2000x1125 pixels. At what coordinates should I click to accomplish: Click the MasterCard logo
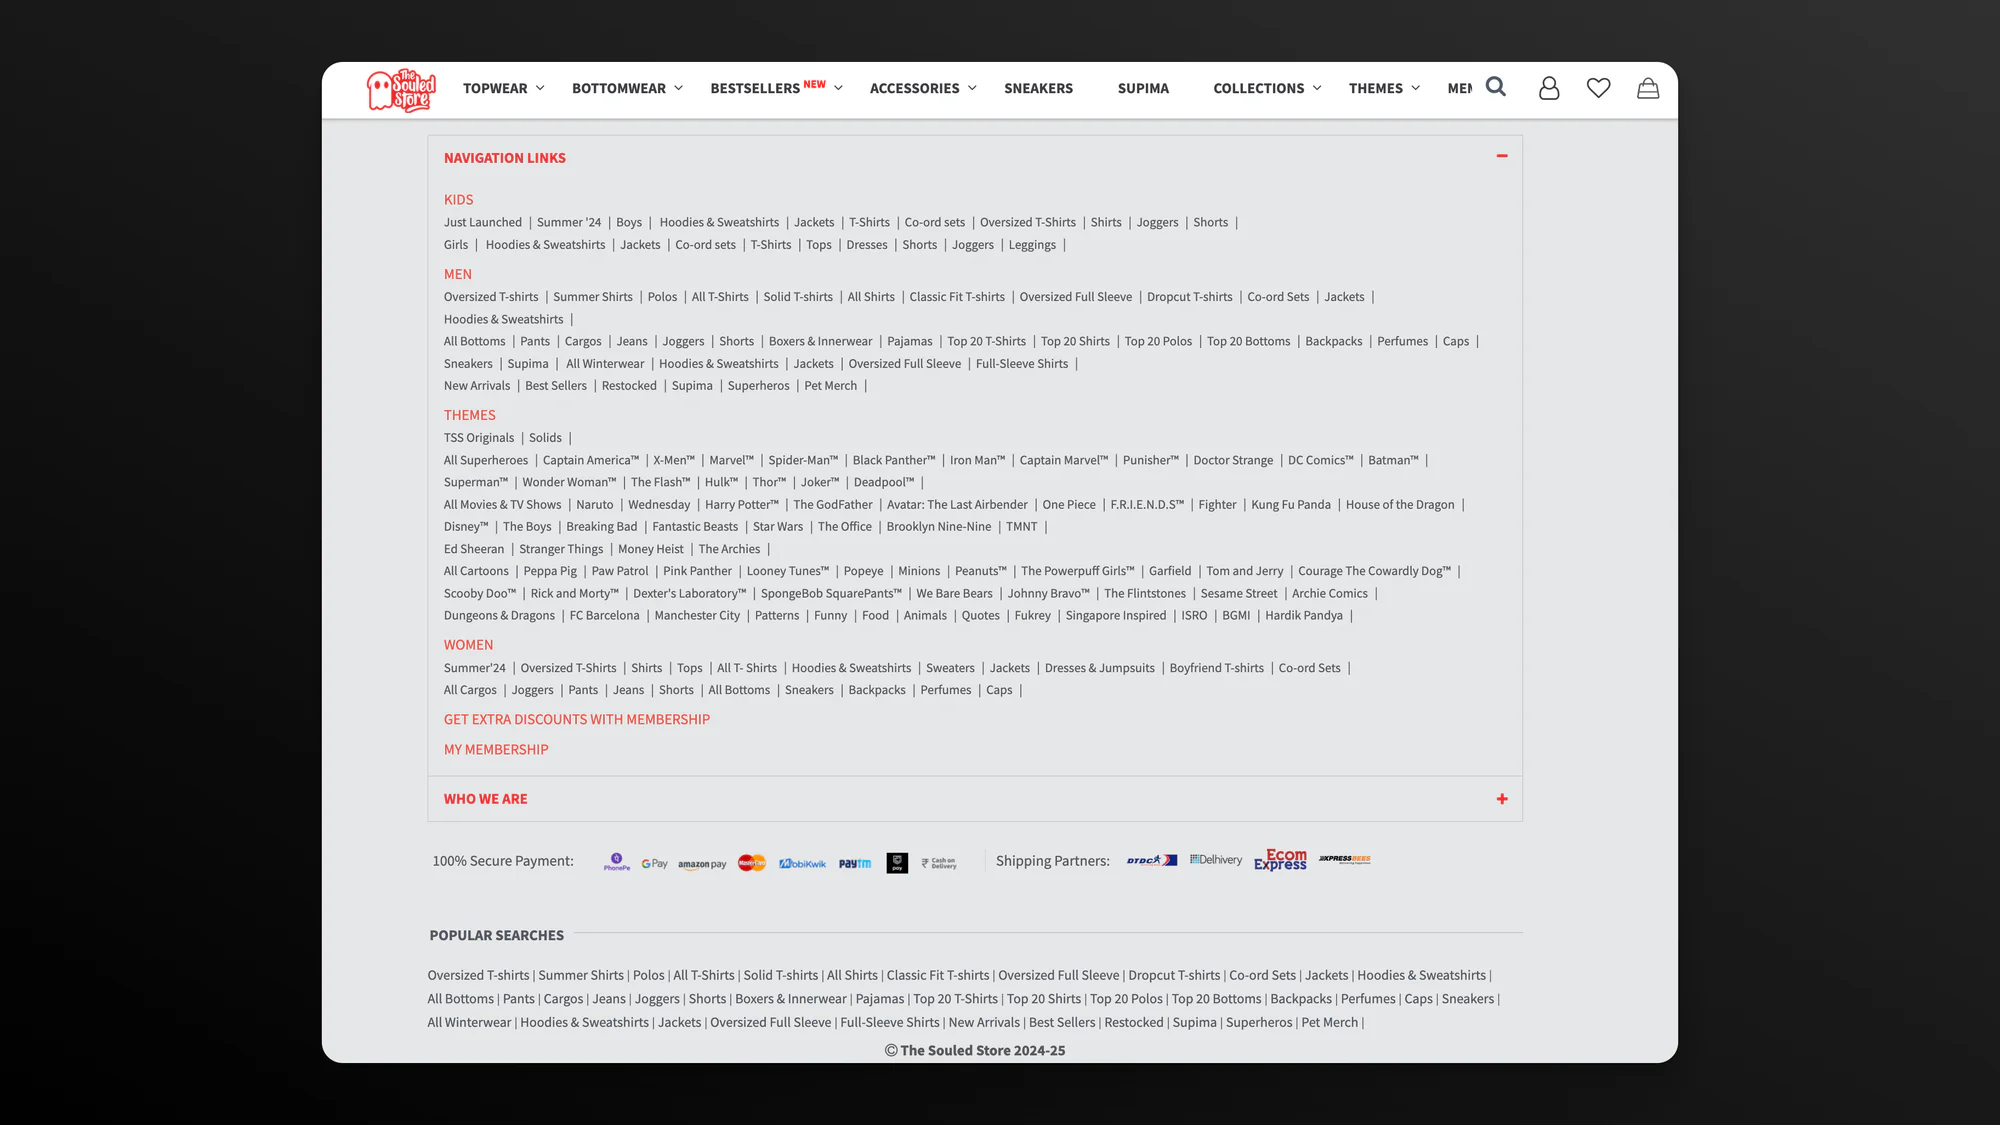pos(752,863)
